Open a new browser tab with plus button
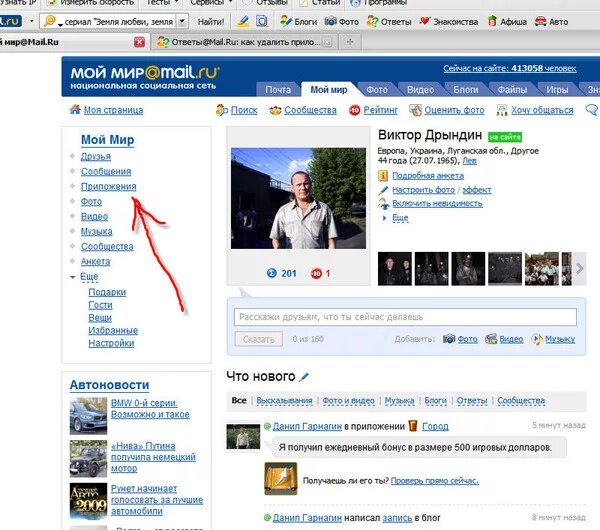 pos(350,42)
